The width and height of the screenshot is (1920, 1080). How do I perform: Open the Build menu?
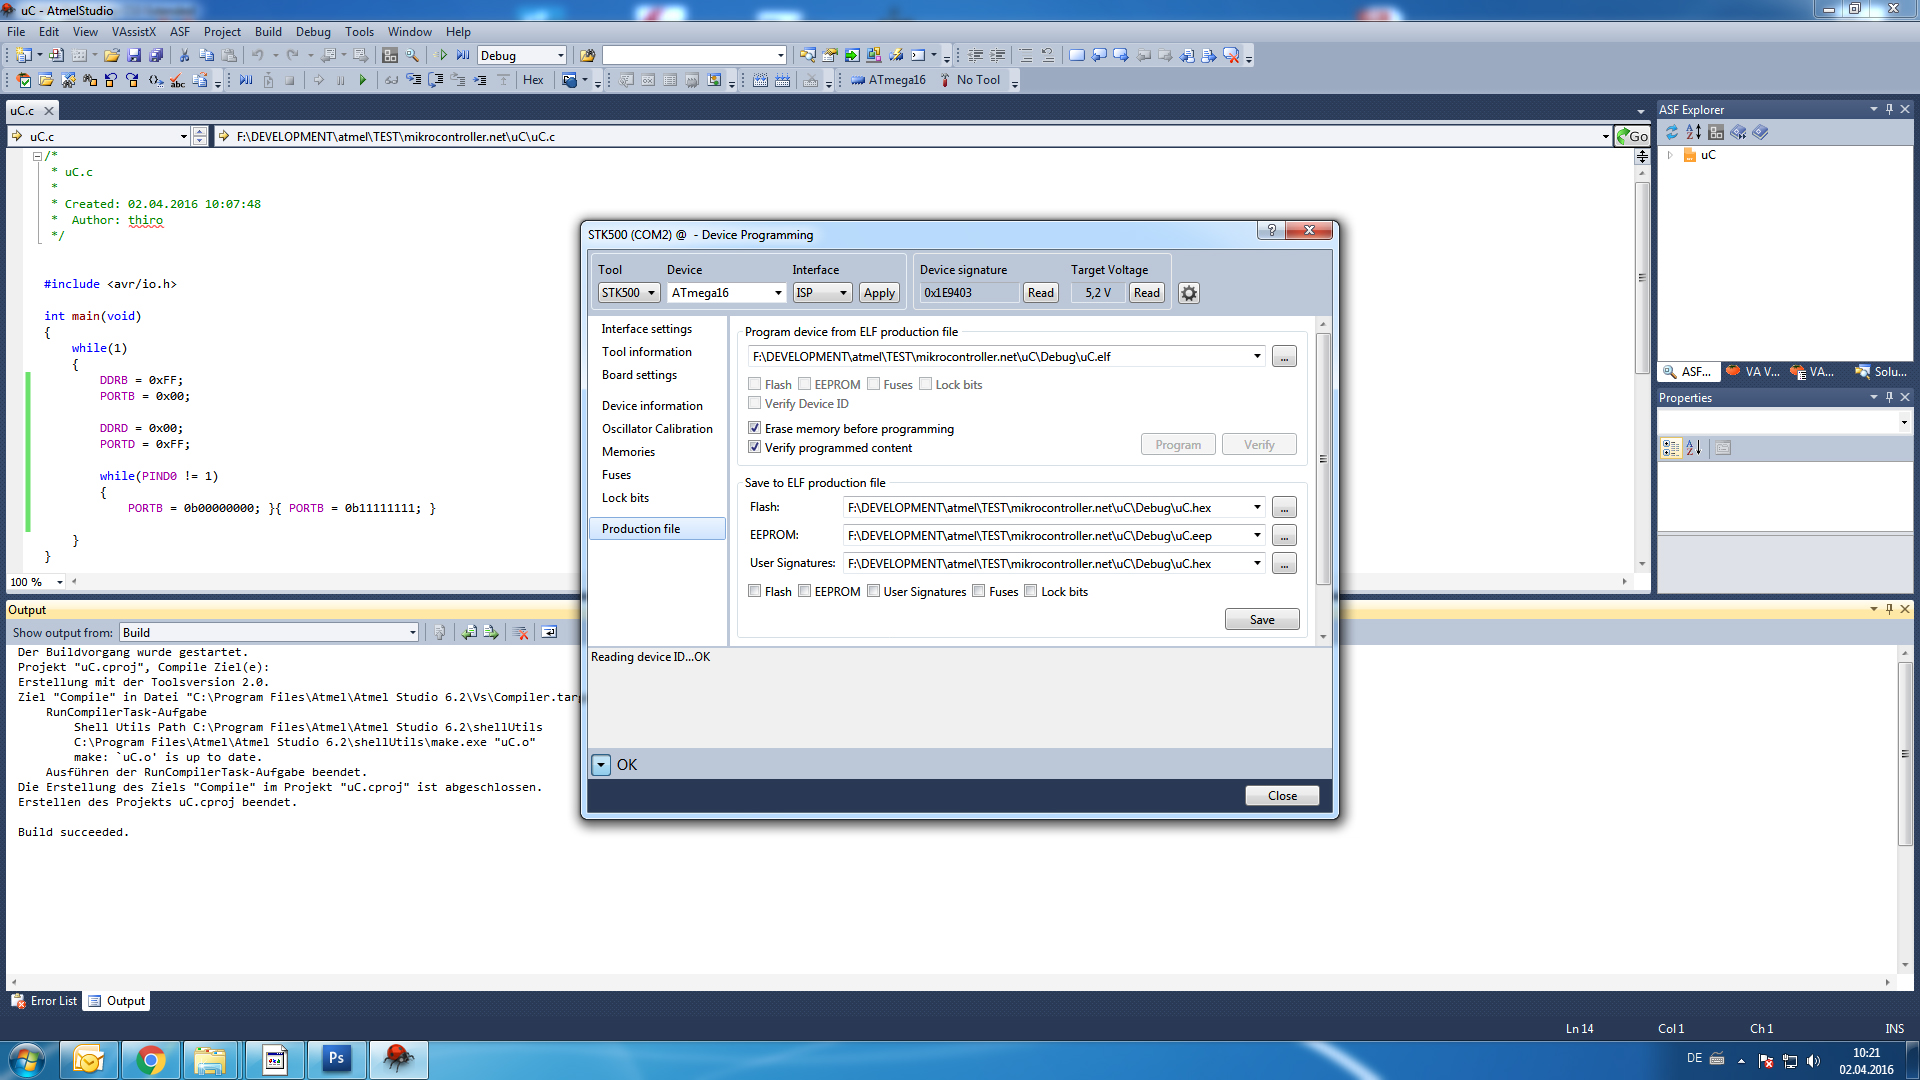tap(268, 32)
